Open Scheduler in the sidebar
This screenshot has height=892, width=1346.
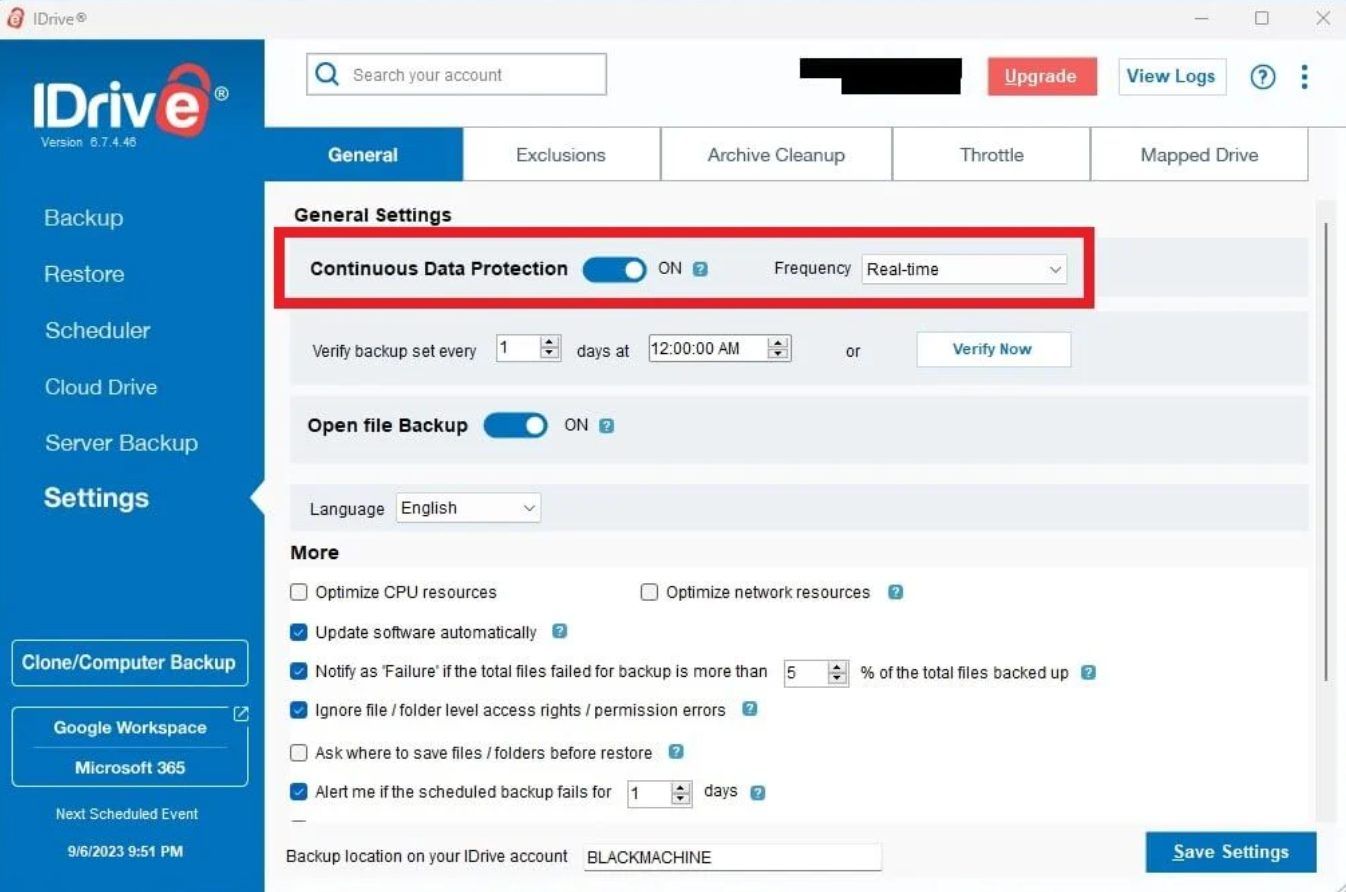(97, 330)
